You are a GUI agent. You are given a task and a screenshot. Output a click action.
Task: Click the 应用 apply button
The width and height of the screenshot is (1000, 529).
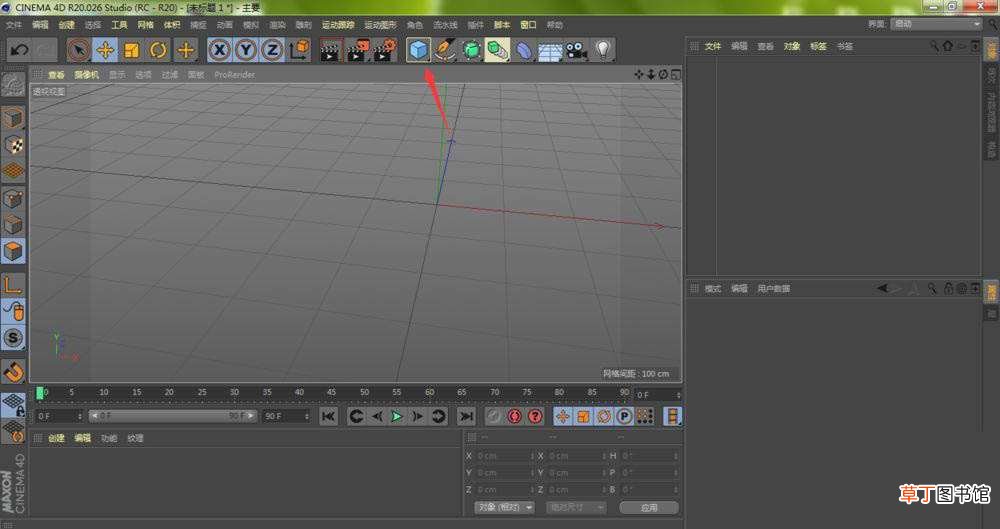click(649, 507)
